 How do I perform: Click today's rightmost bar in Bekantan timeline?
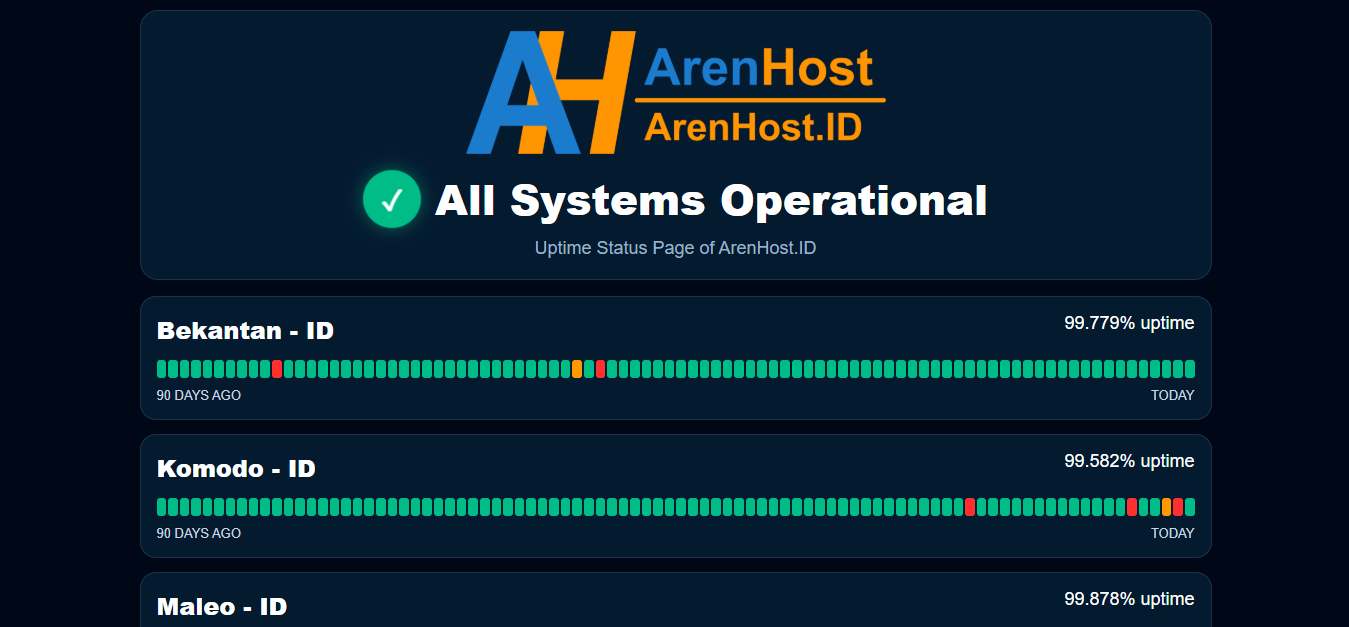click(x=1190, y=369)
